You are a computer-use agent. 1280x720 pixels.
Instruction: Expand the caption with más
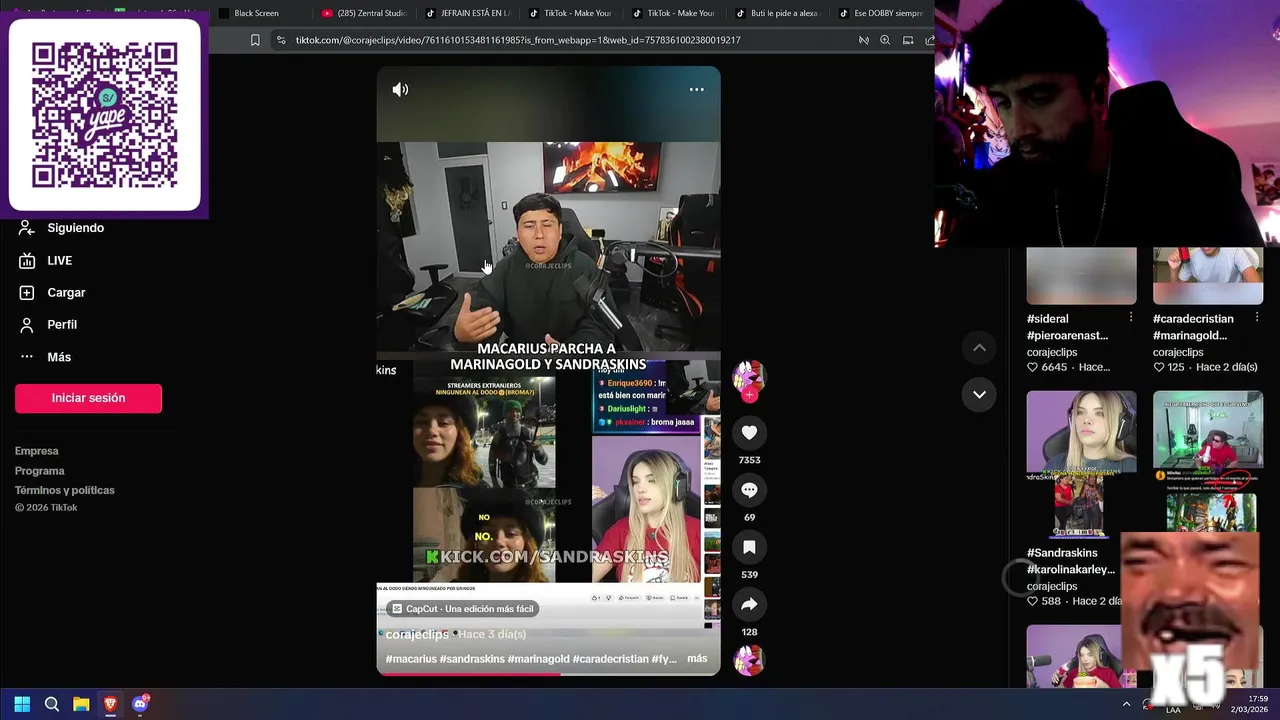tap(697, 659)
